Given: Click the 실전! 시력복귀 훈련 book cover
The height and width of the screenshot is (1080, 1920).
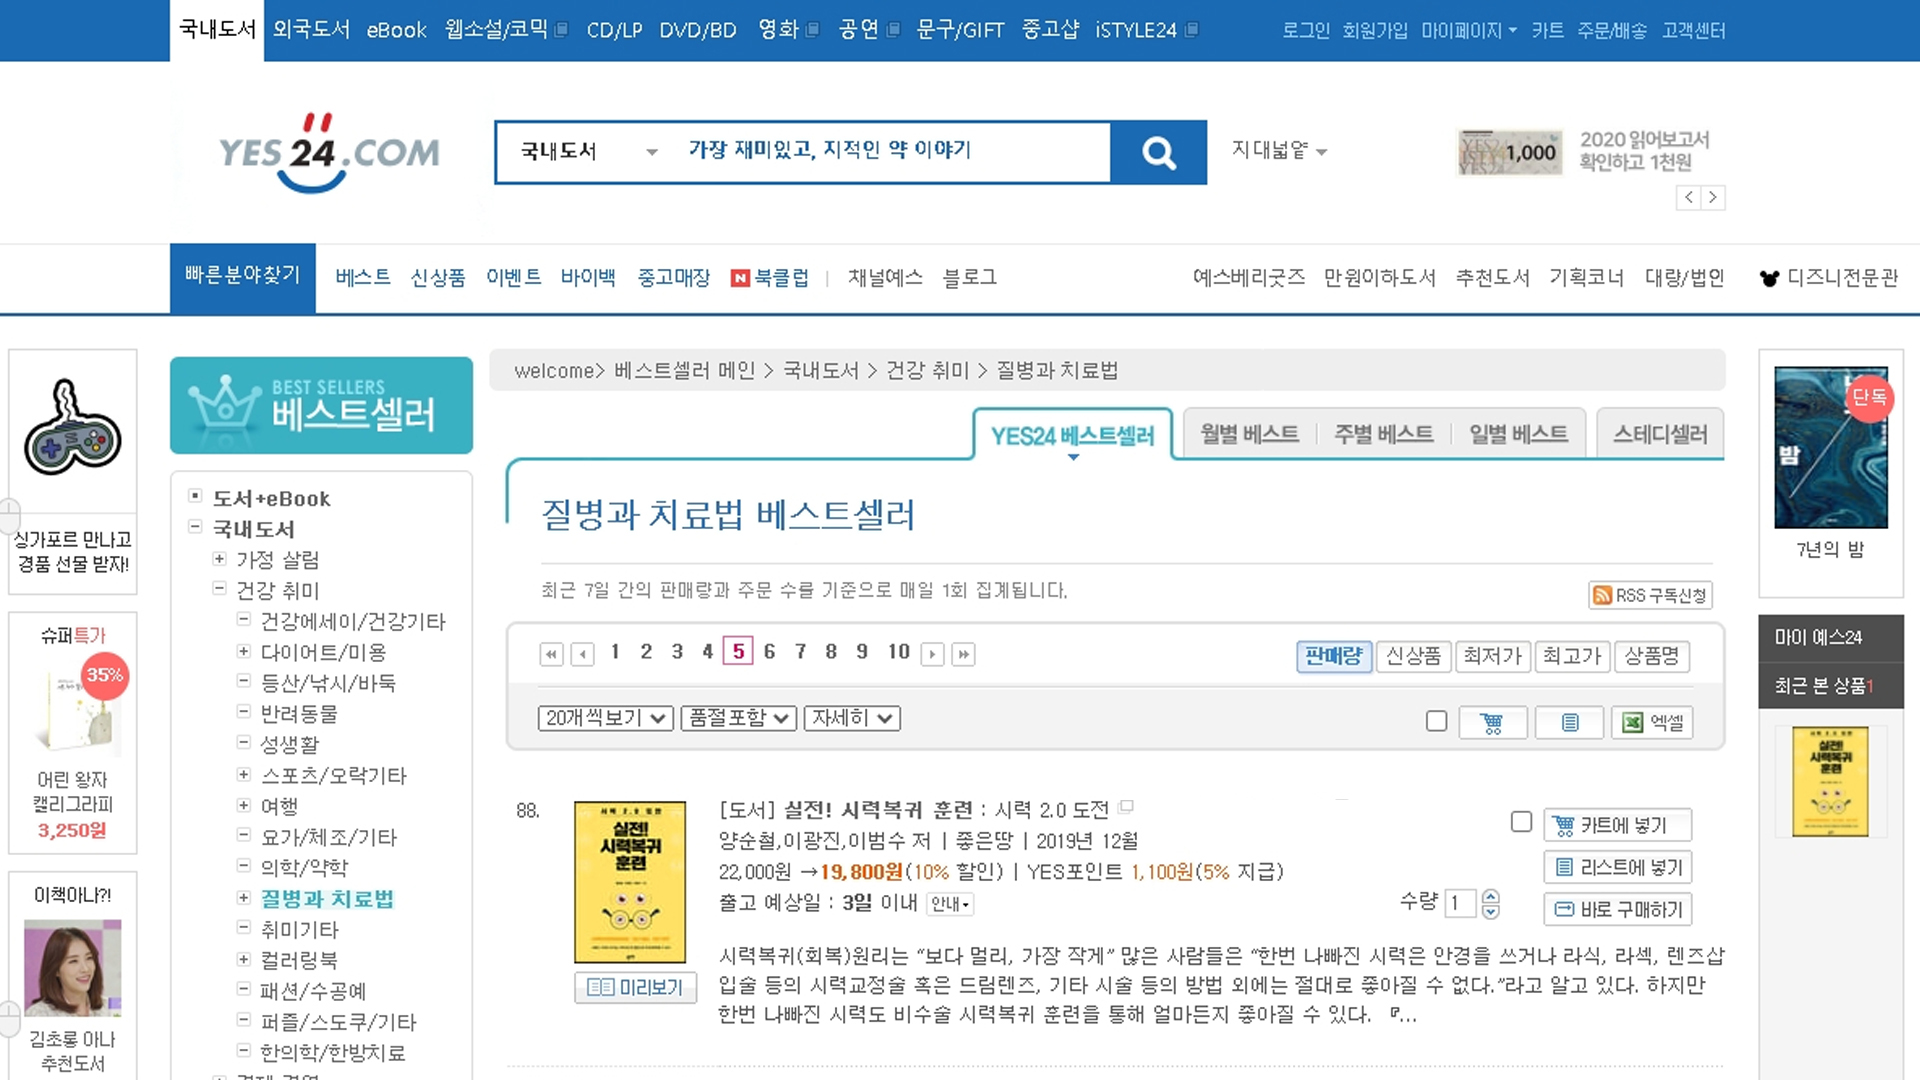Looking at the screenshot, I should pyautogui.click(x=630, y=881).
